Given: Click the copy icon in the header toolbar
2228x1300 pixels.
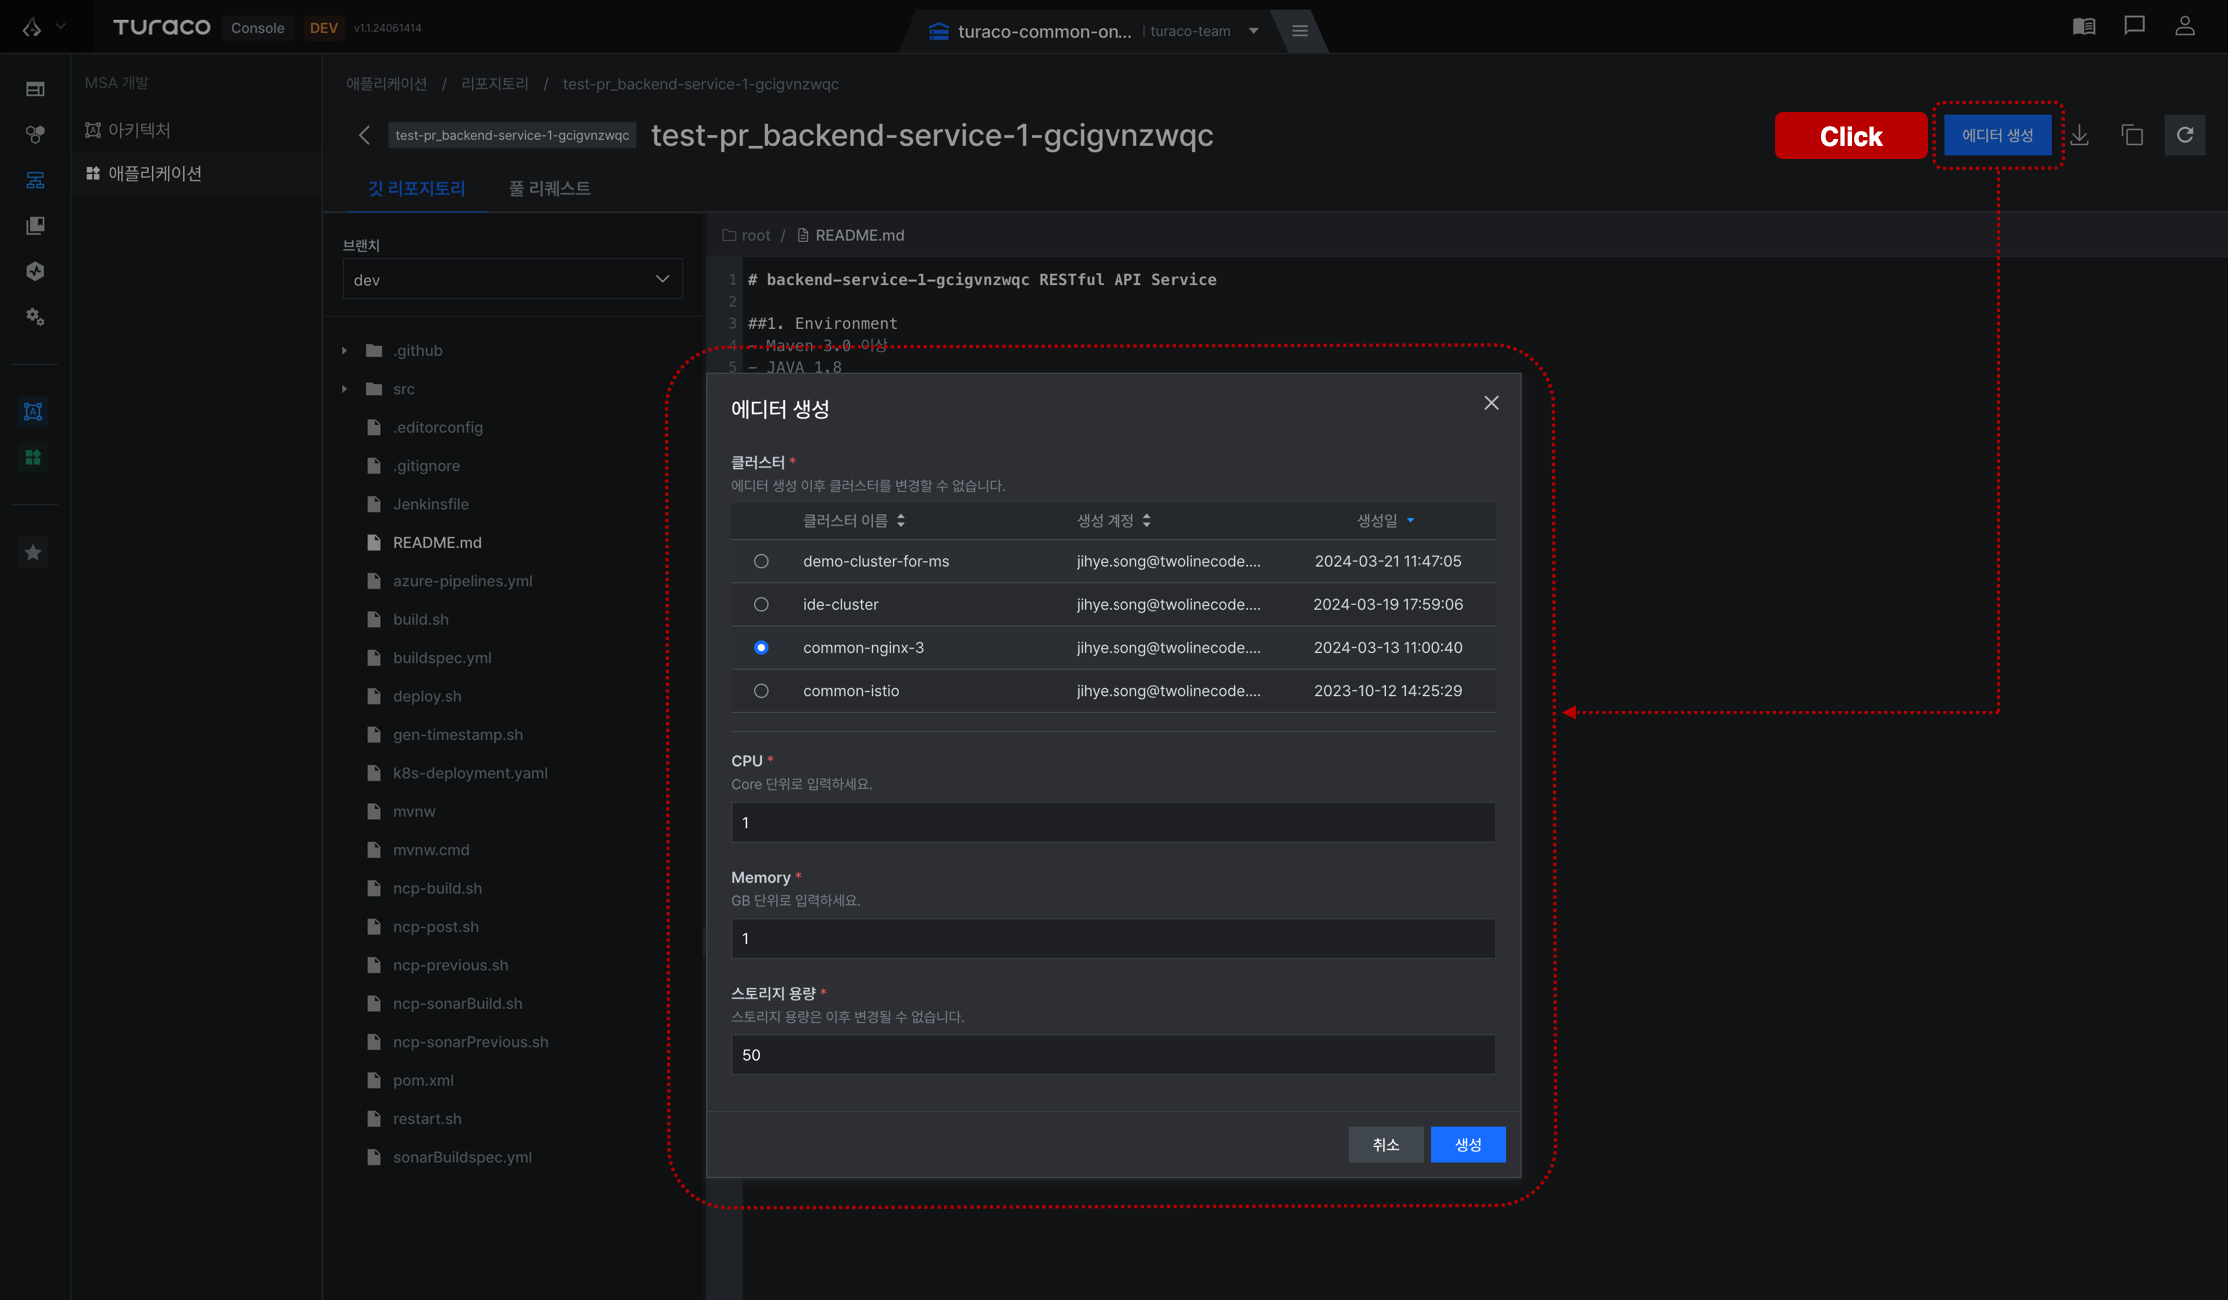Looking at the screenshot, I should click(2132, 135).
